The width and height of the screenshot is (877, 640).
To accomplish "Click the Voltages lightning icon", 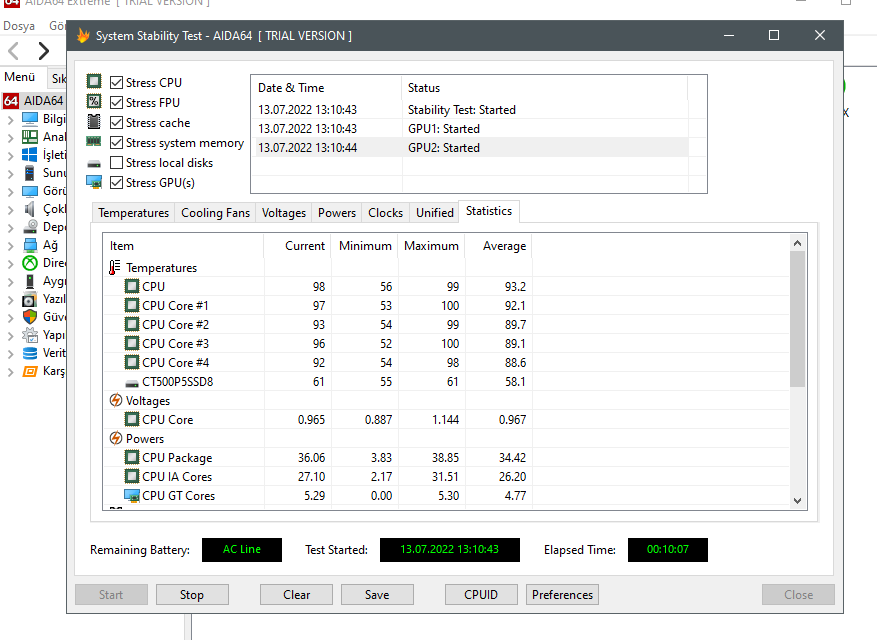I will (x=116, y=401).
